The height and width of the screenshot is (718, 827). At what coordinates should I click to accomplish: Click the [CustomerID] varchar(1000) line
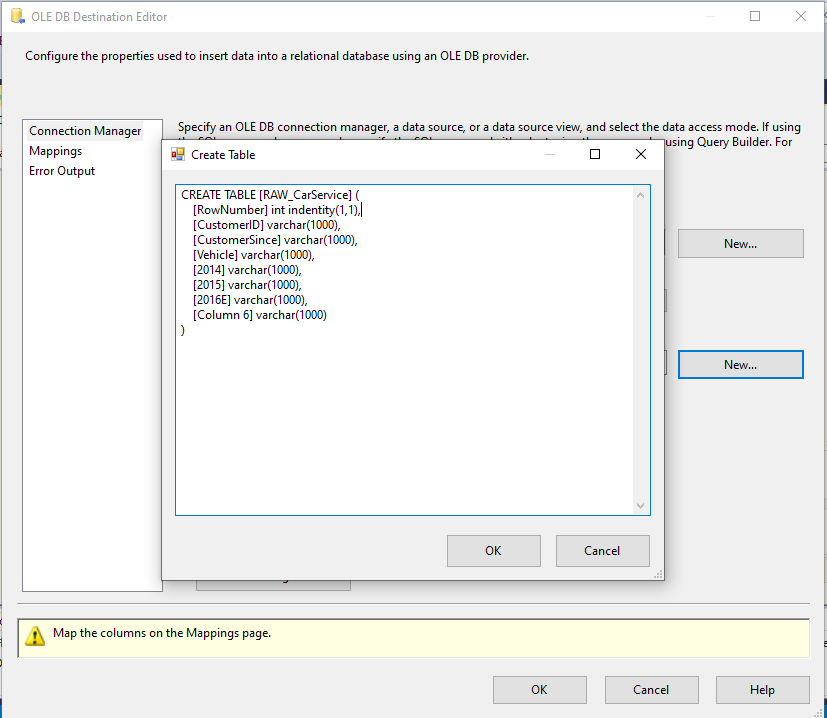pos(267,225)
